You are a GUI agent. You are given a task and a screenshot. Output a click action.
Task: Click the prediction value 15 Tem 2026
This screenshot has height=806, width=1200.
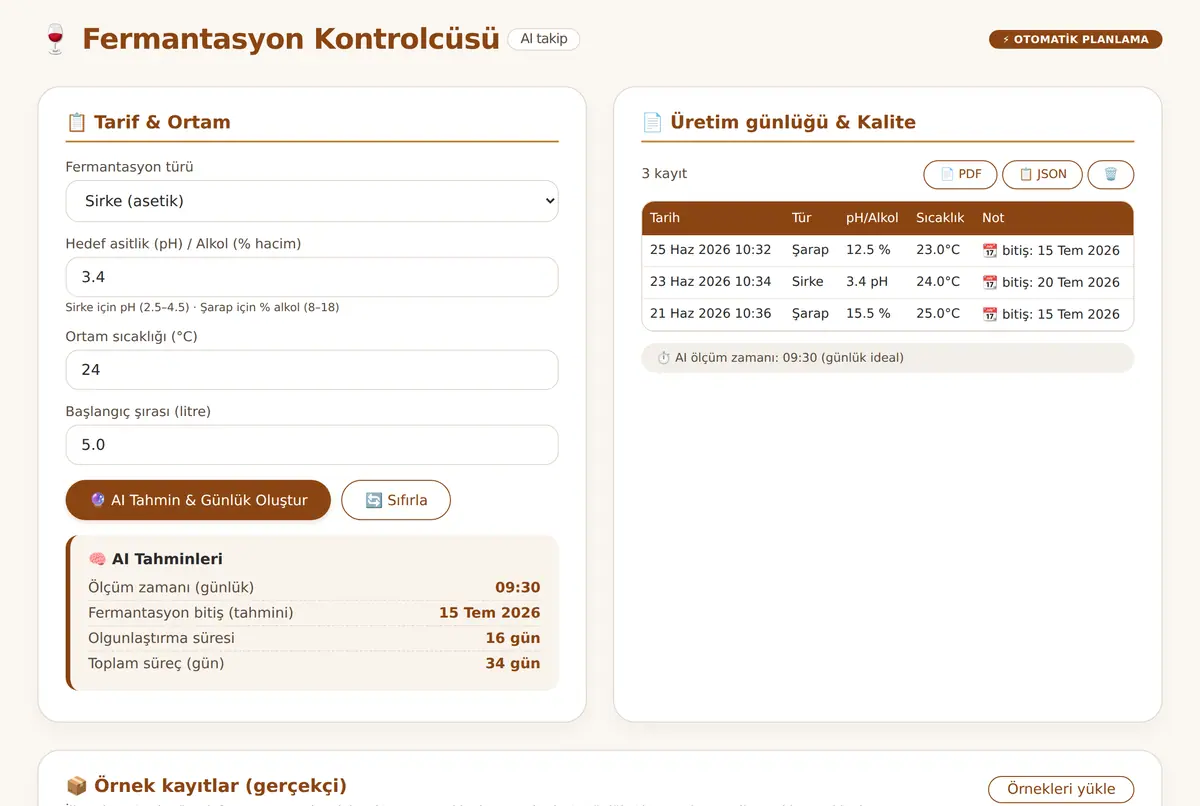pos(490,613)
